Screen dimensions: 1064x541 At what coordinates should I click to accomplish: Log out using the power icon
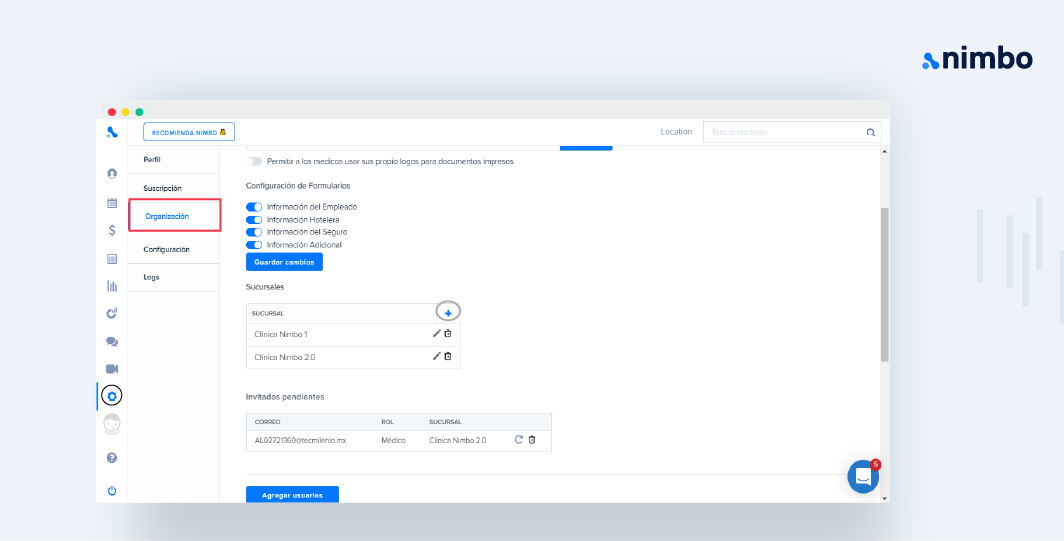(112, 490)
